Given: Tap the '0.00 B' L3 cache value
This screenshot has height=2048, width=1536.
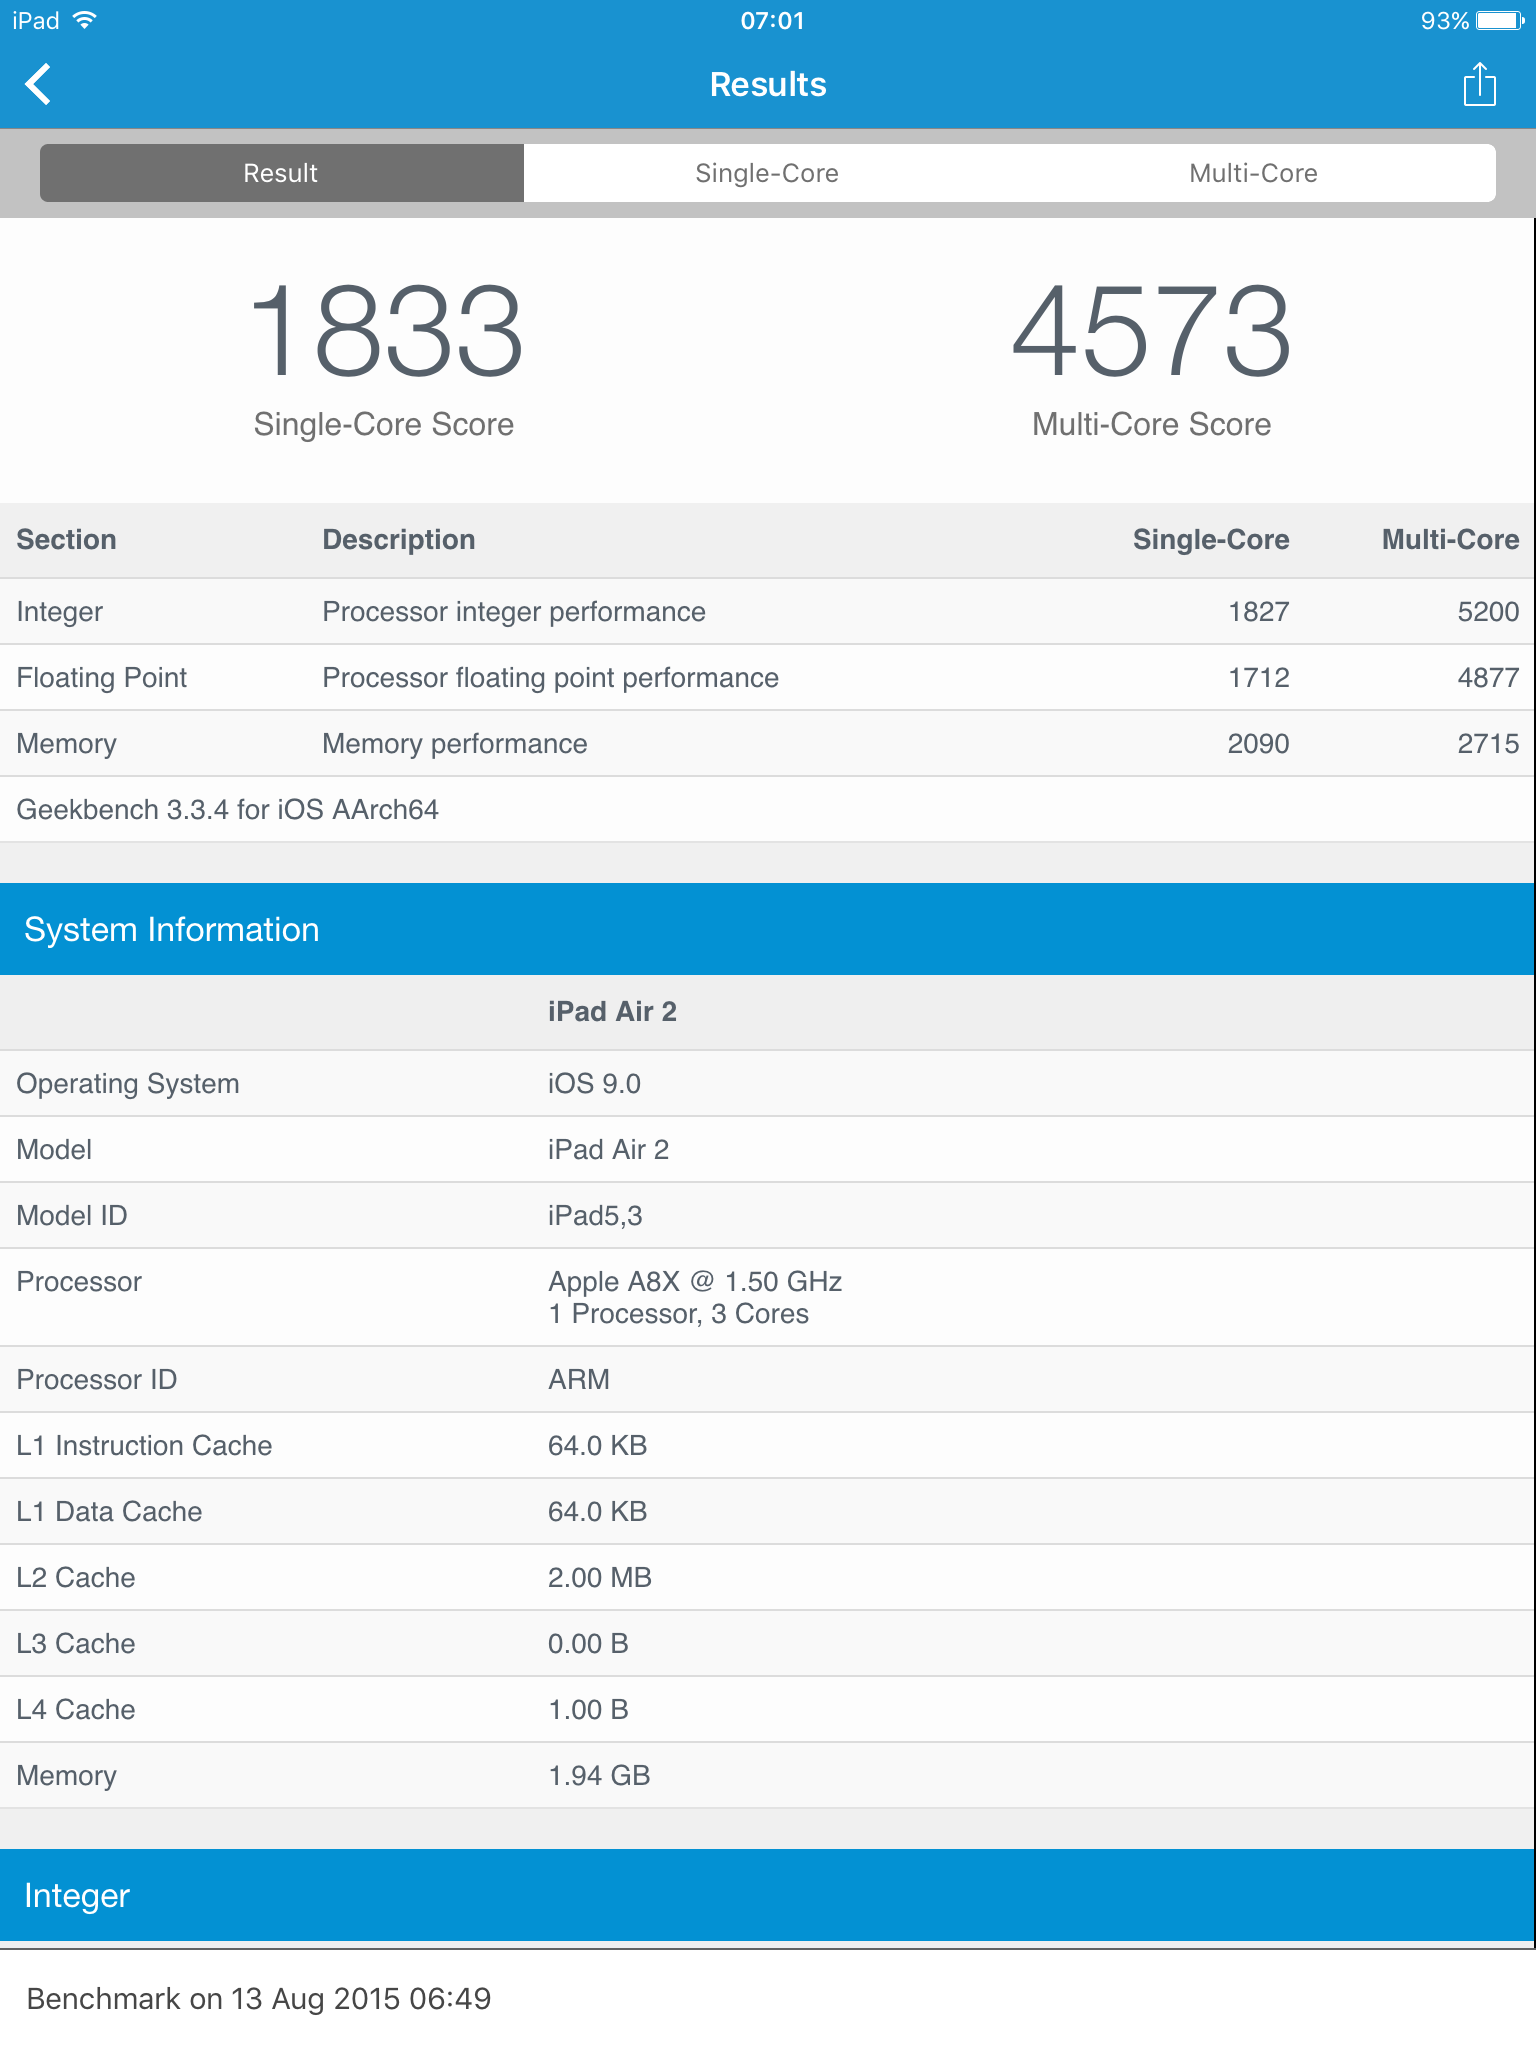Looking at the screenshot, I should coord(588,1644).
